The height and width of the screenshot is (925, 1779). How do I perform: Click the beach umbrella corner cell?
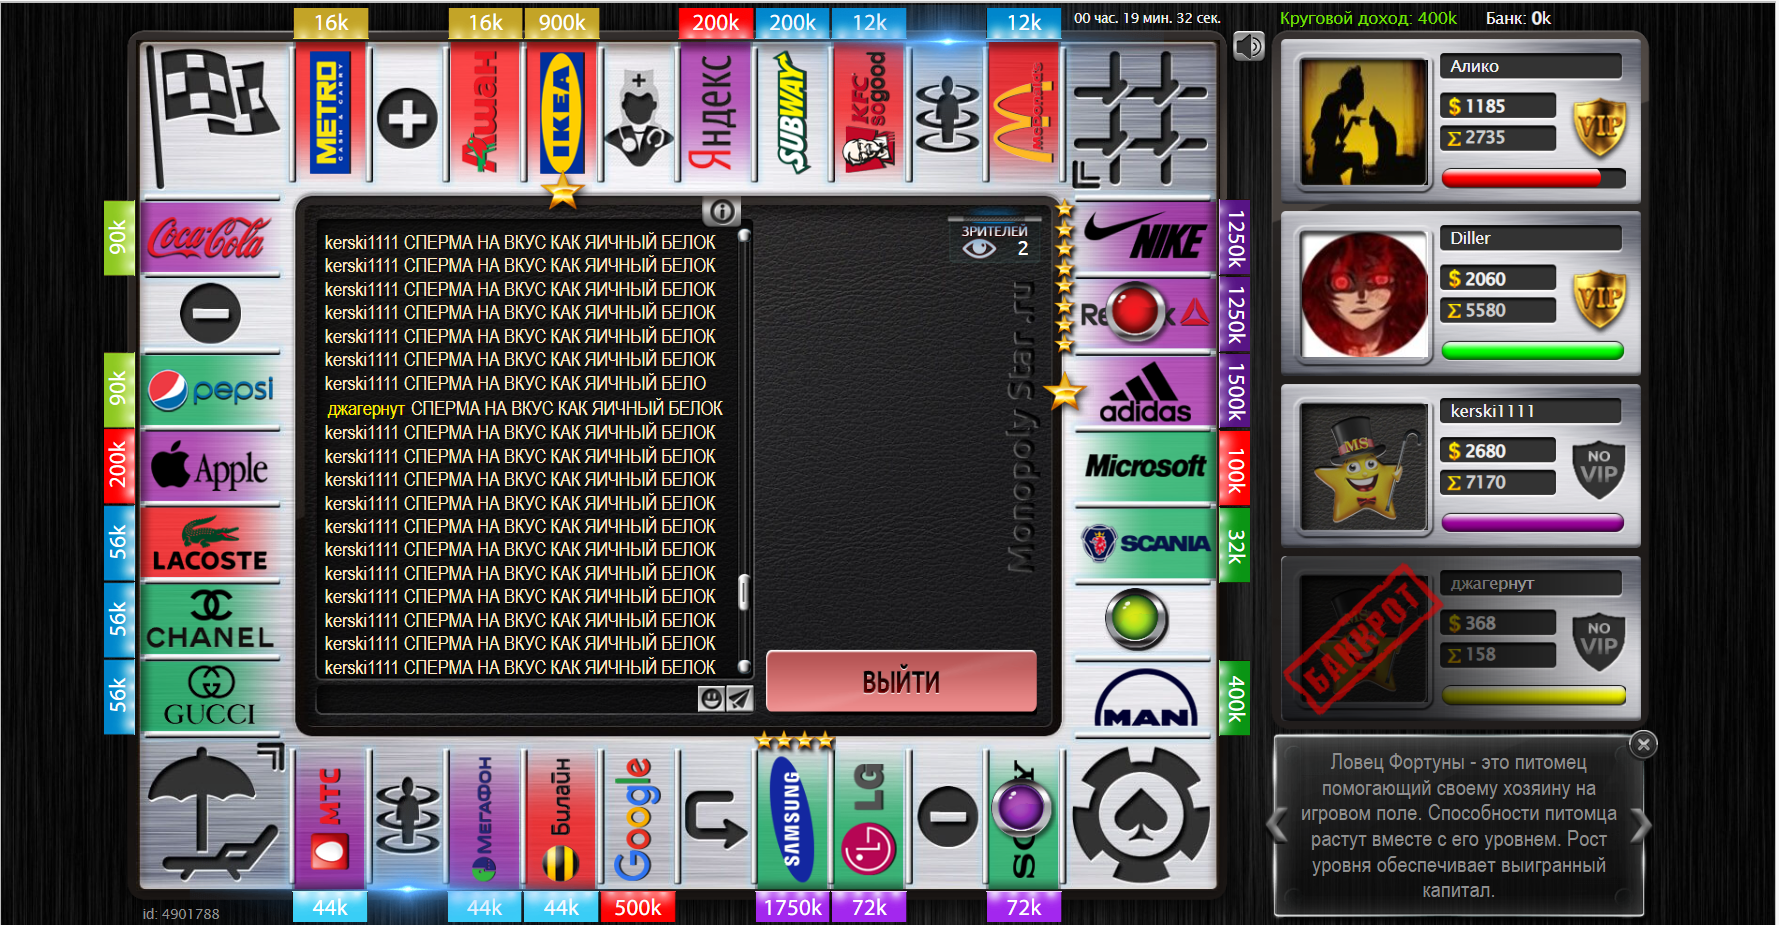tap(213, 815)
